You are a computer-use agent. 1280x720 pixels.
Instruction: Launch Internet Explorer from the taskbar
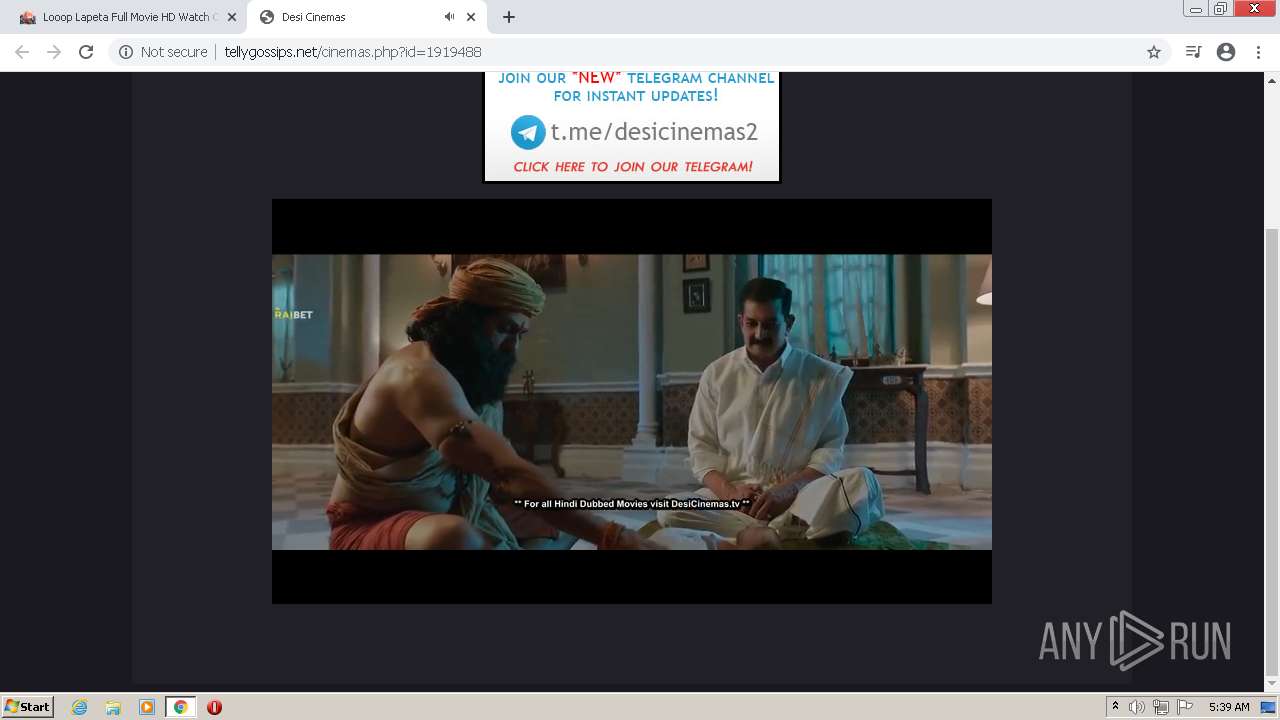[x=79, y=707]
